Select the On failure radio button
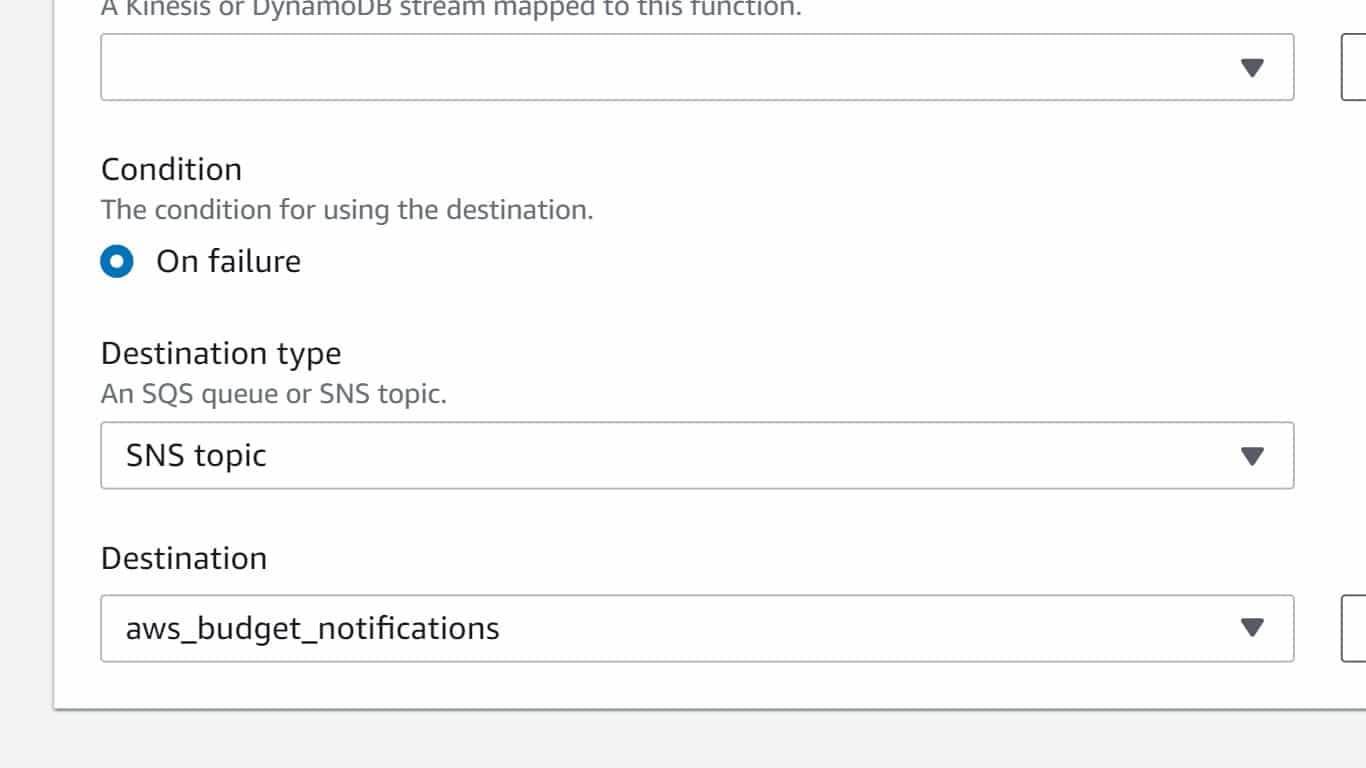 coord(117,262)
